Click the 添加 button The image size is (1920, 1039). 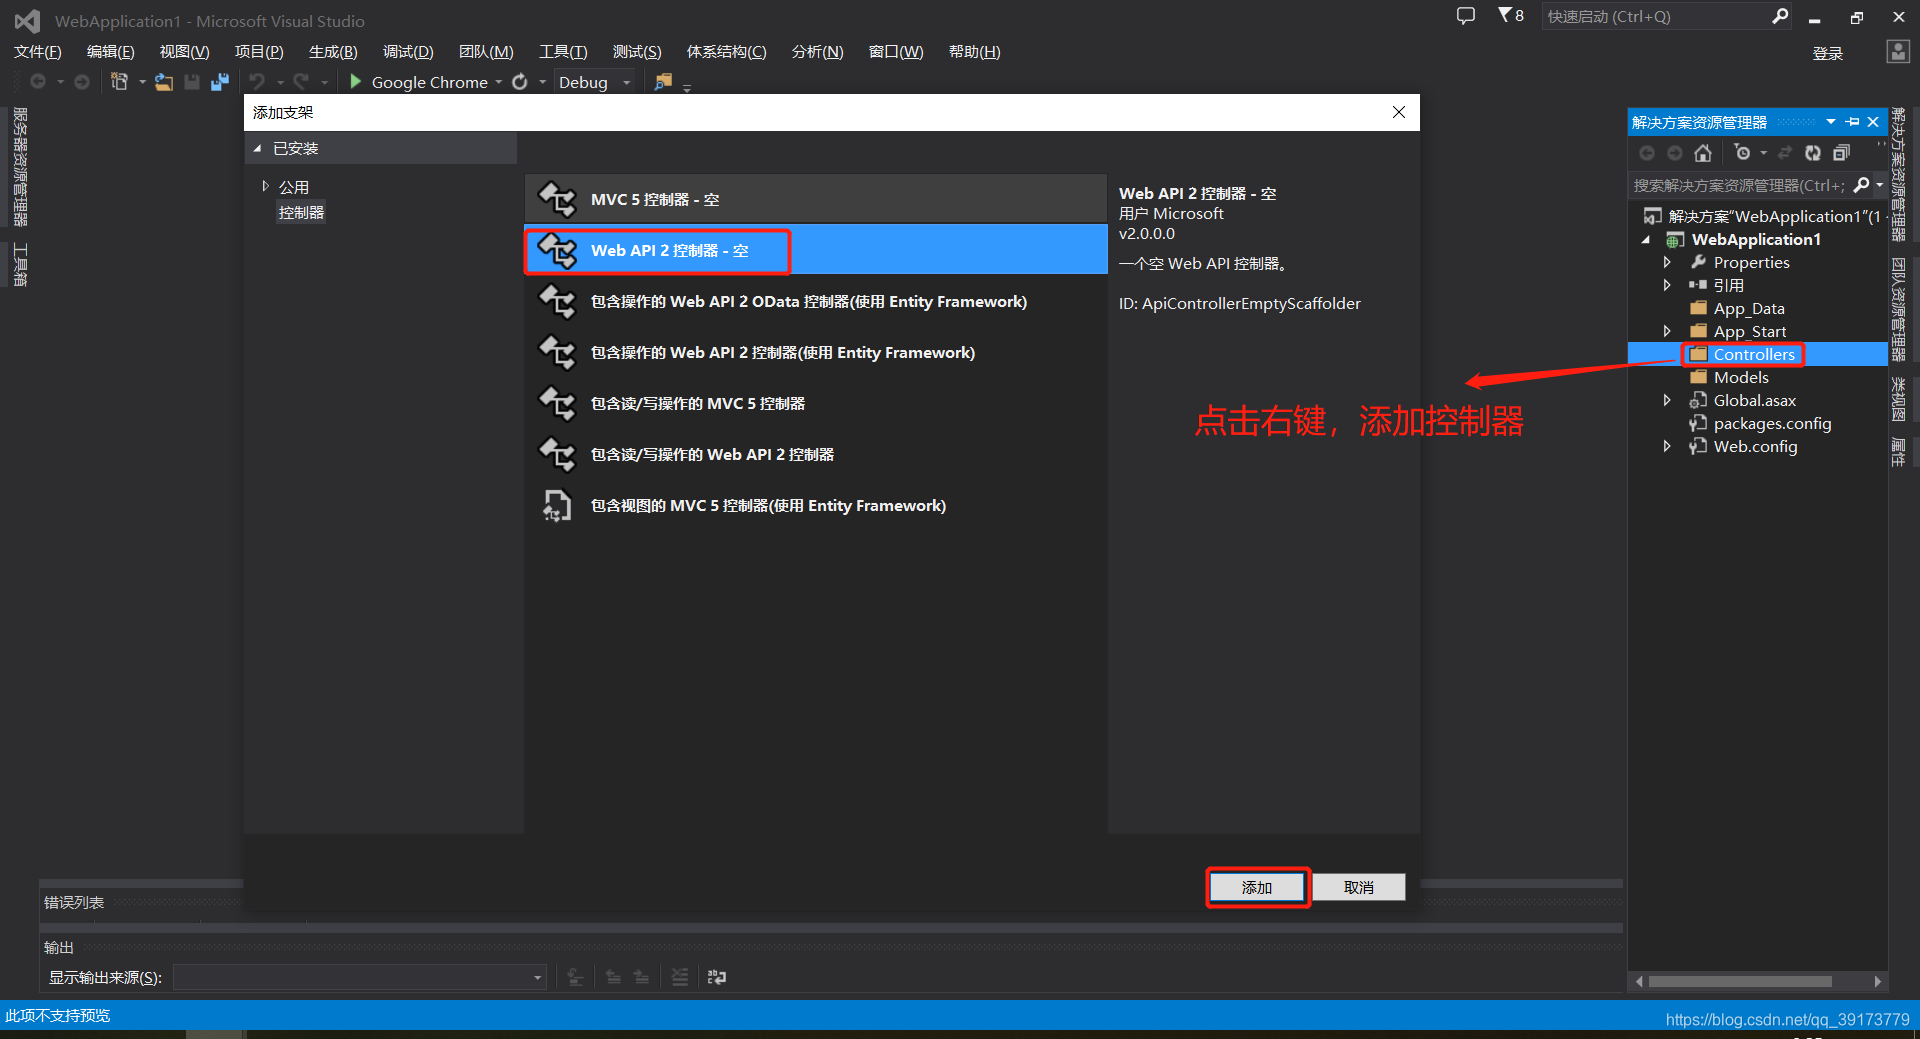[x=1257, y=887]
